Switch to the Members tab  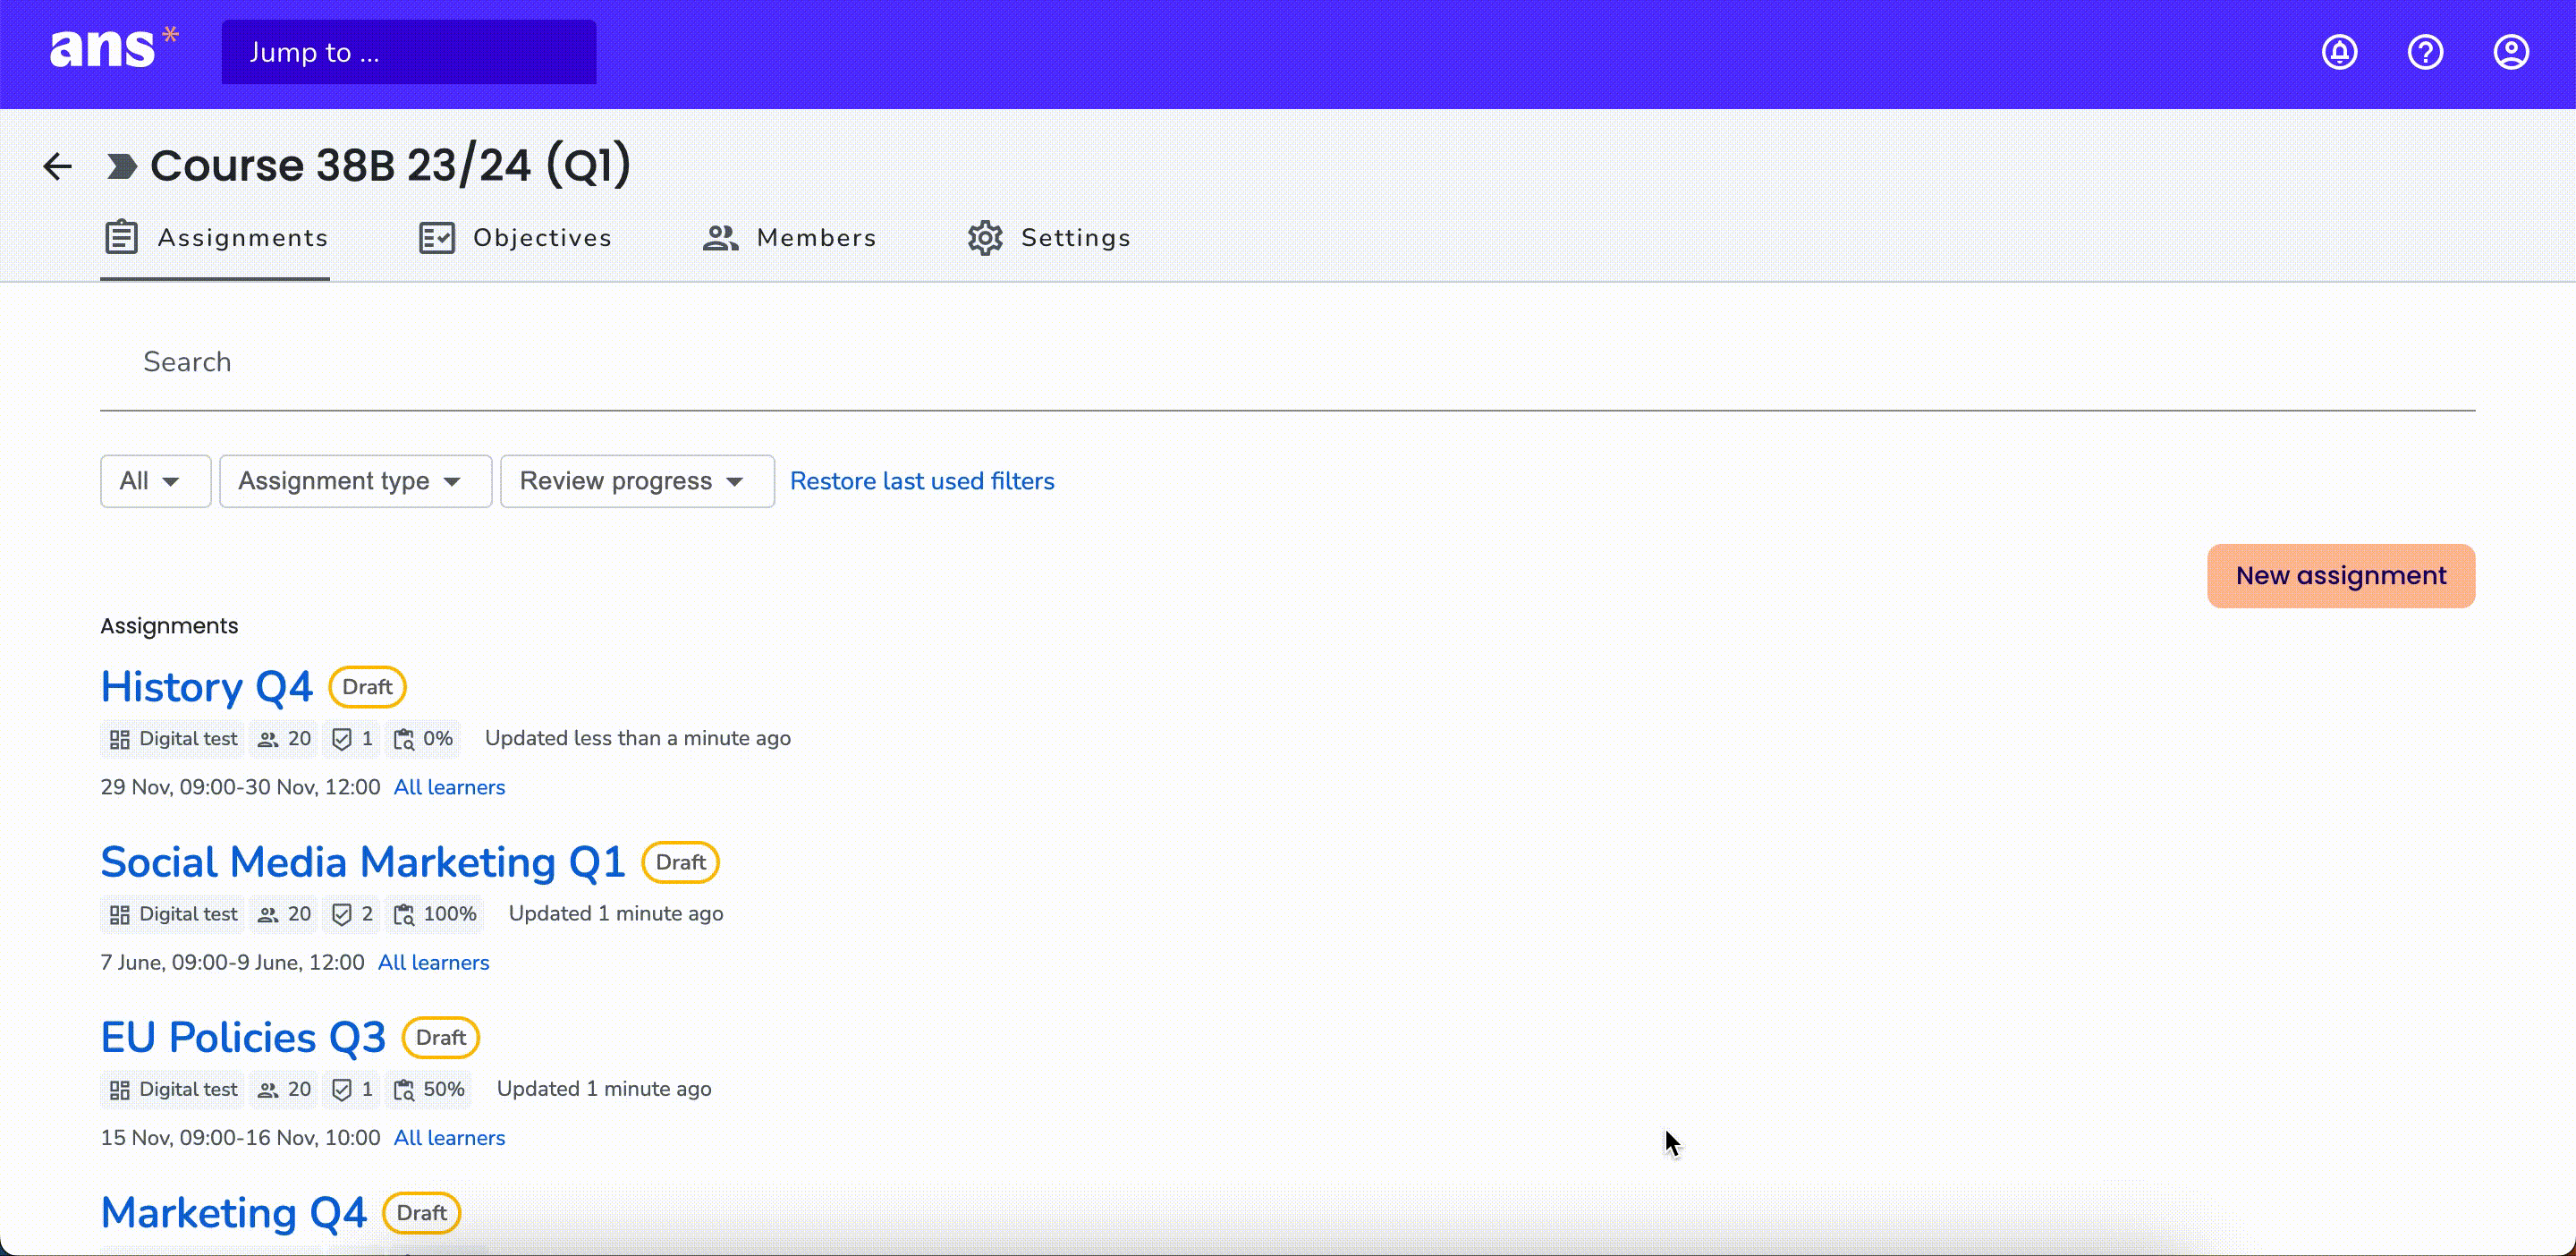click(x=789, y=238)
